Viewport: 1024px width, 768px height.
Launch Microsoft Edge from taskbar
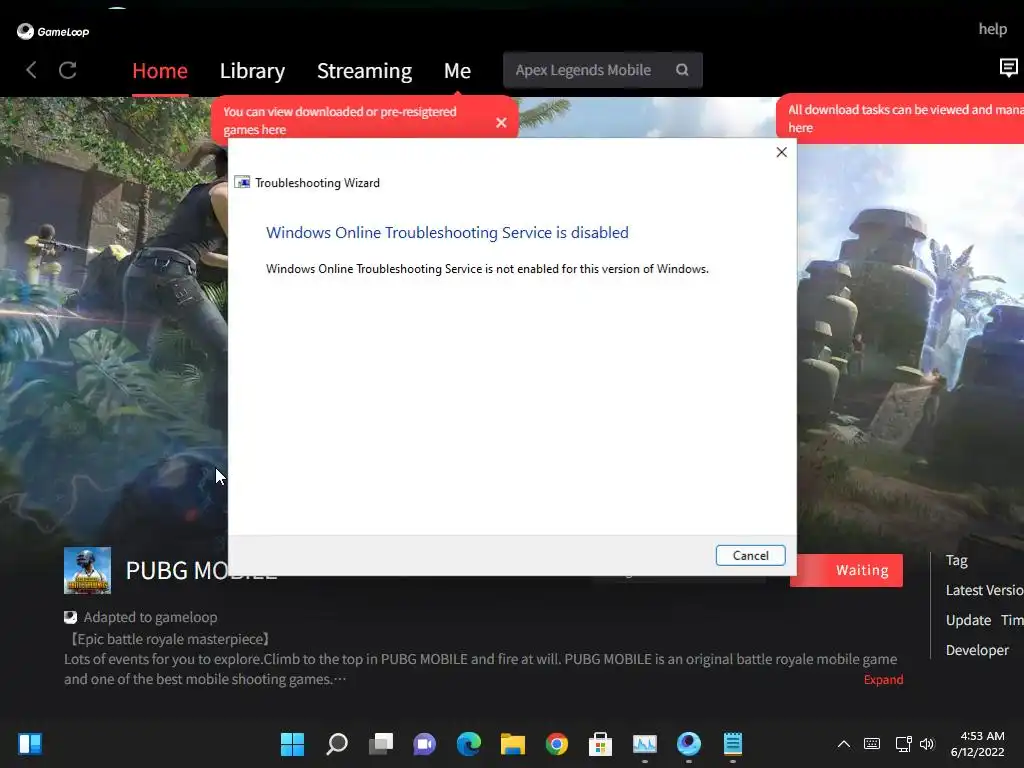[468, 743]
